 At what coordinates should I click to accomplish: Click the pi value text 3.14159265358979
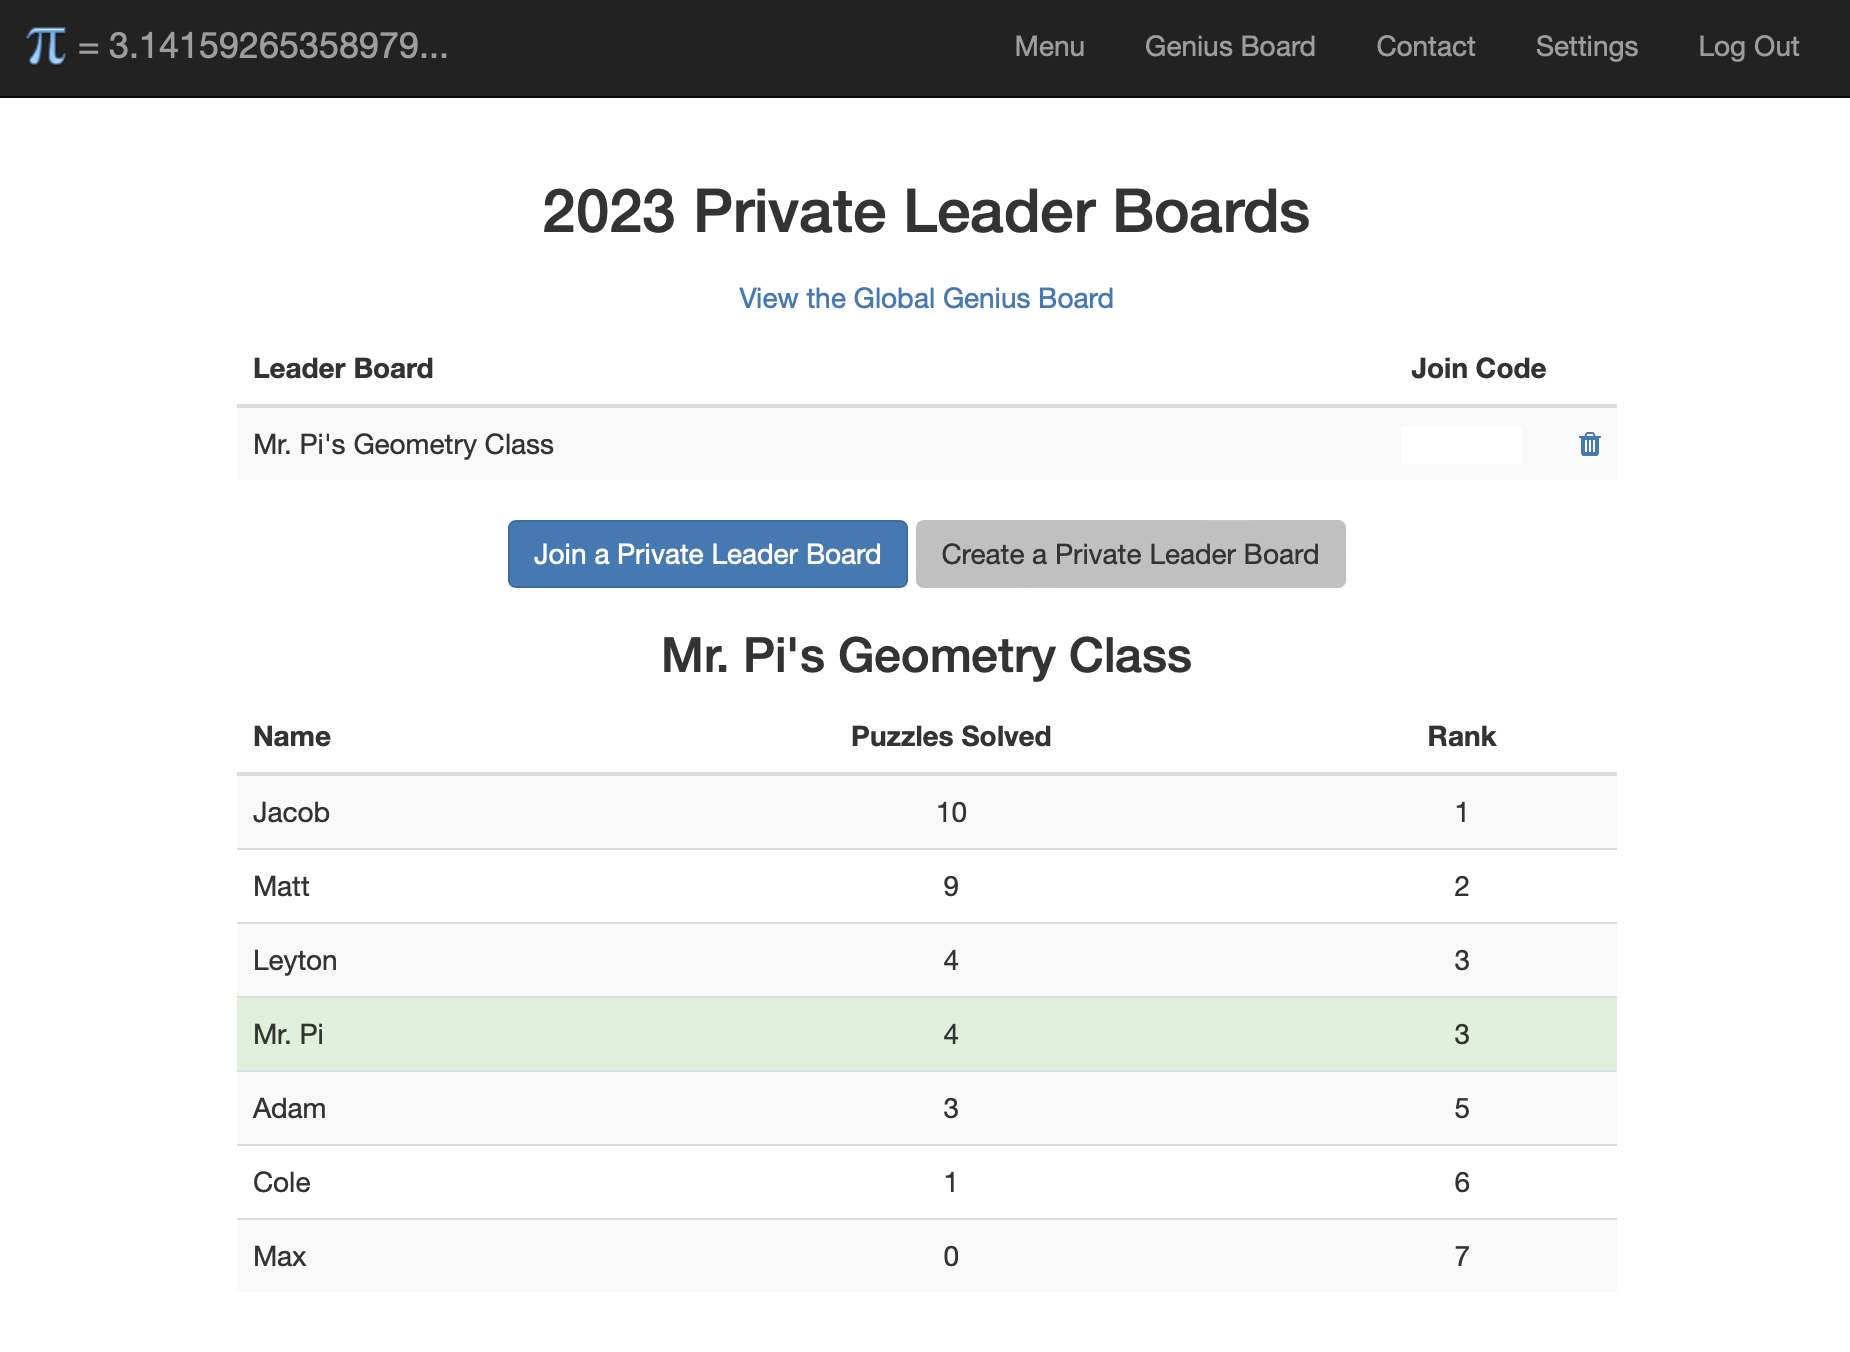click(278, 46)
